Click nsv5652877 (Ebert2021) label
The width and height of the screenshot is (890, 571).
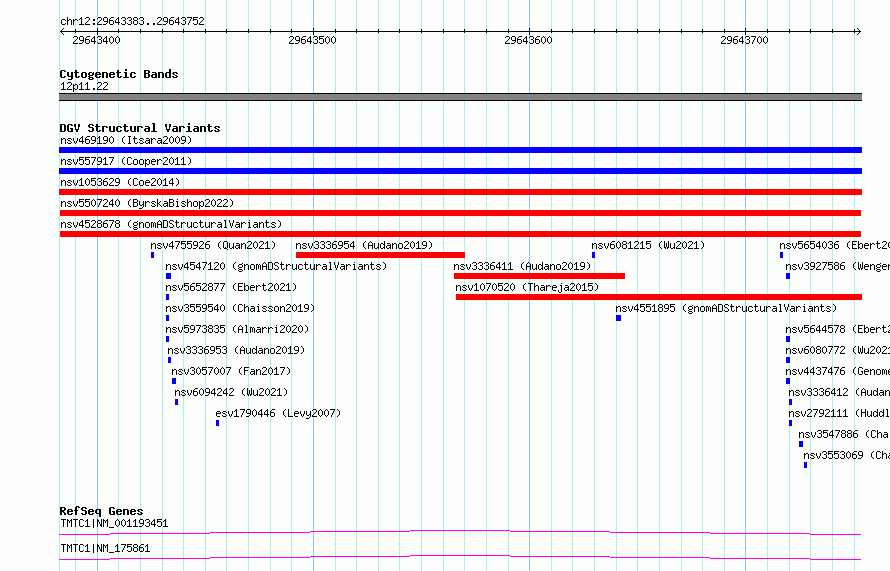click(231, 287)
